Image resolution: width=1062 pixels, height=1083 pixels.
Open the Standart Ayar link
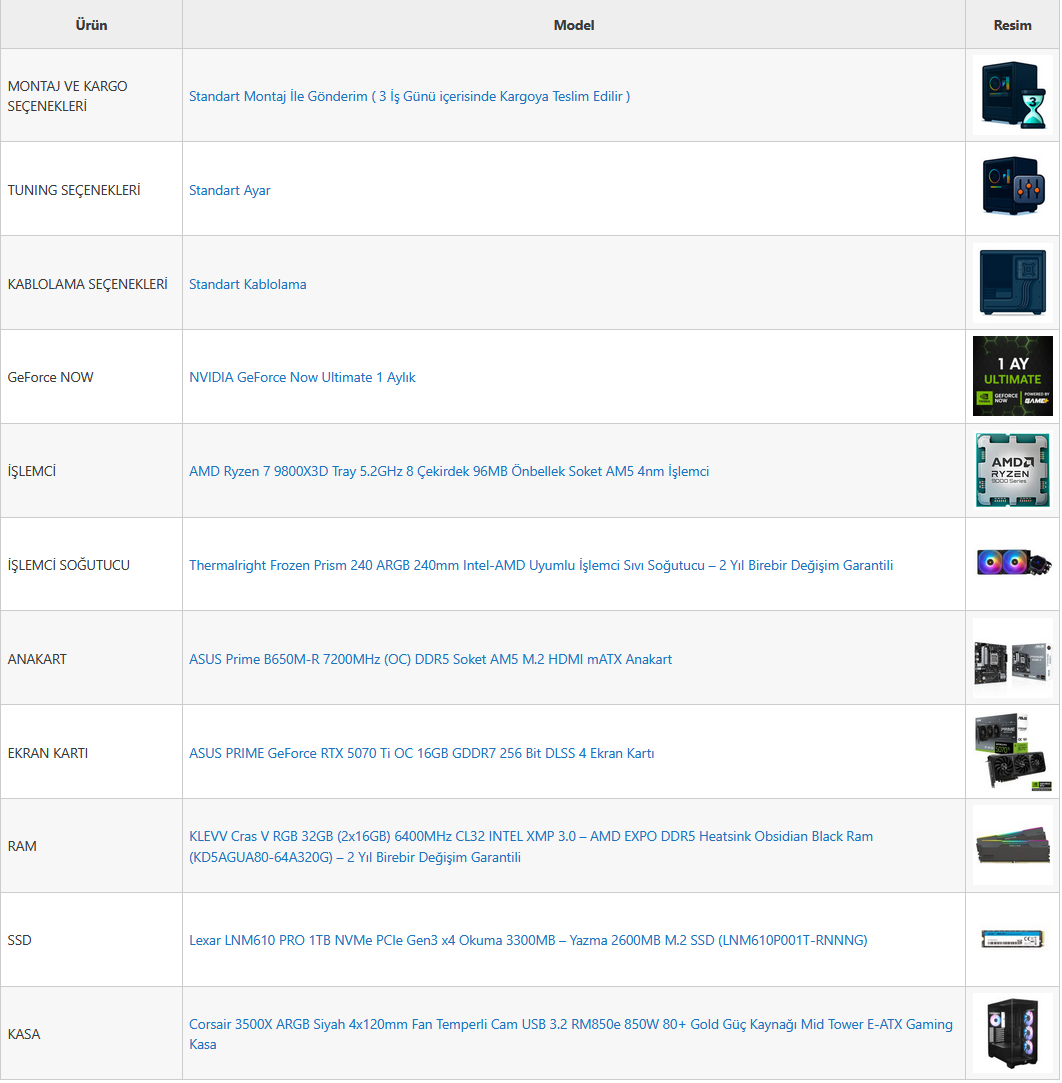pyautogui.click(x=230, y=190)
